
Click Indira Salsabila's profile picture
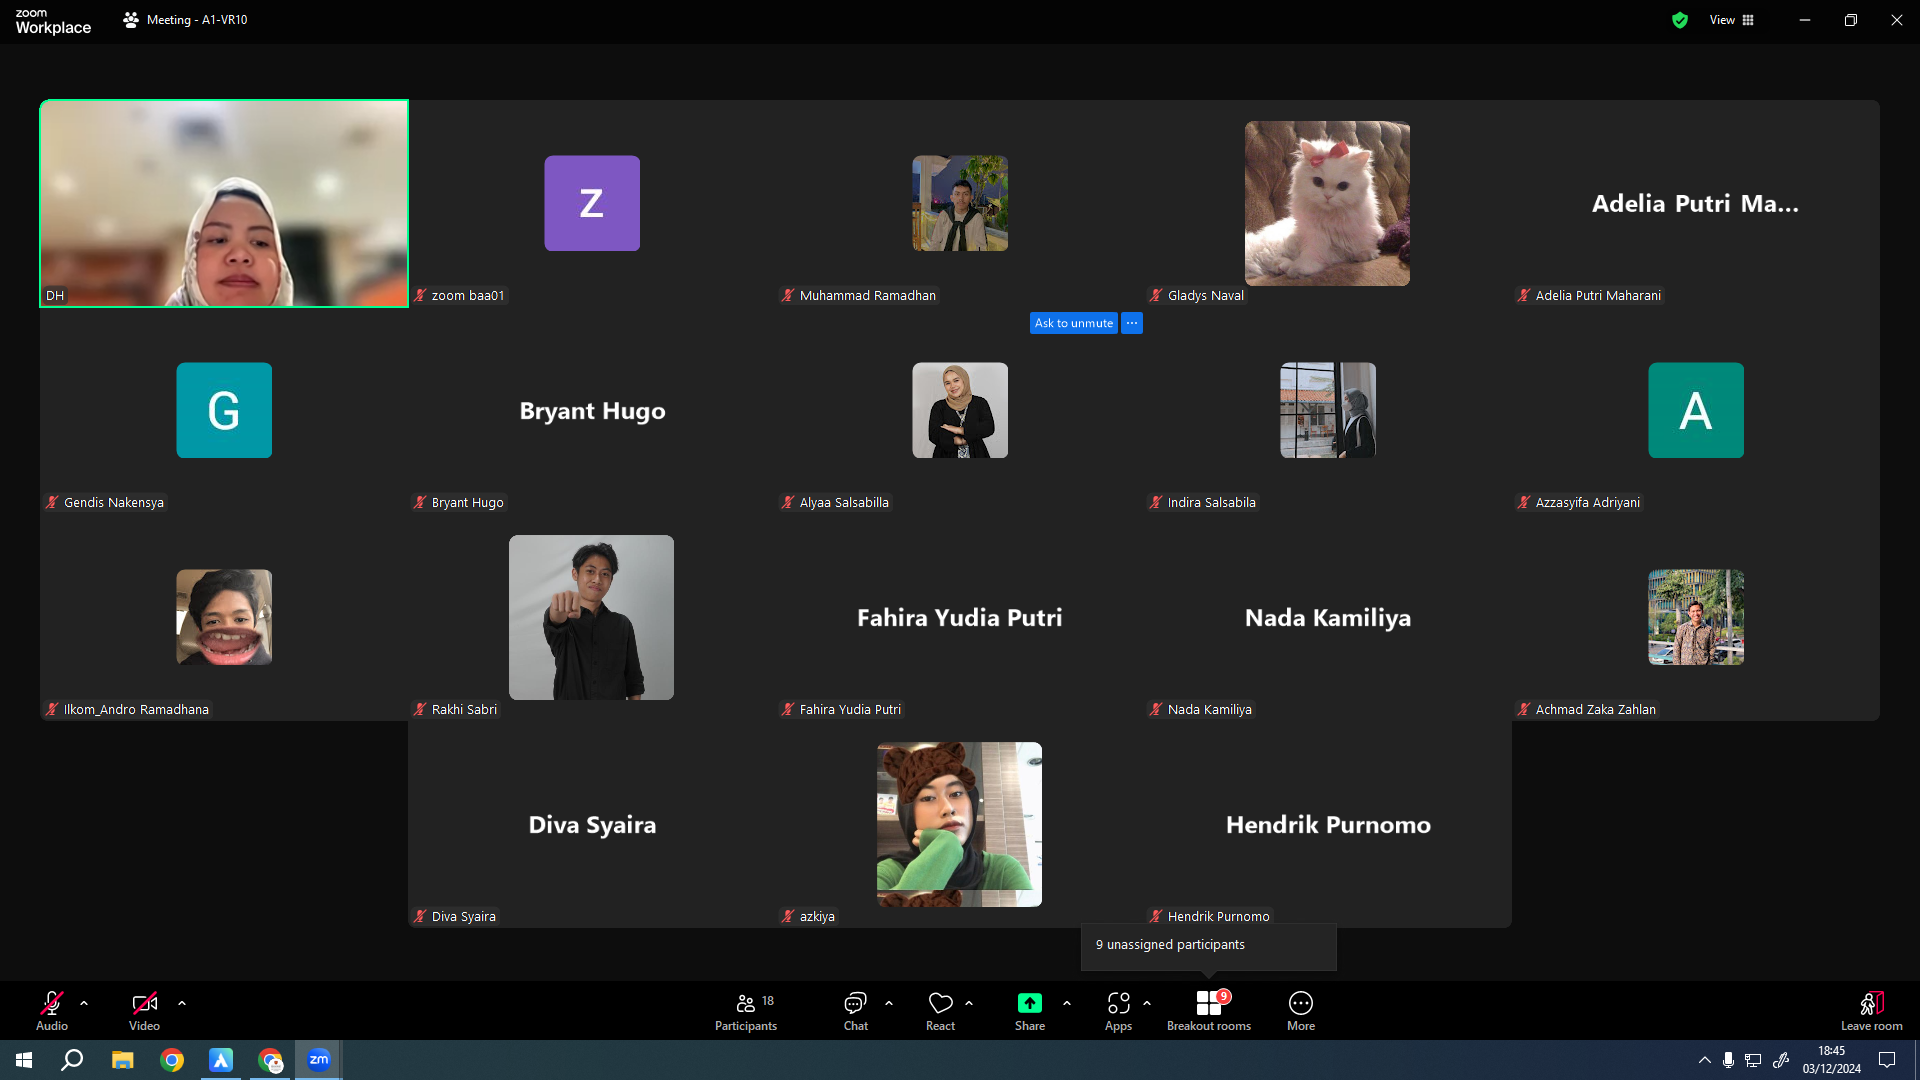point(1328,410)
